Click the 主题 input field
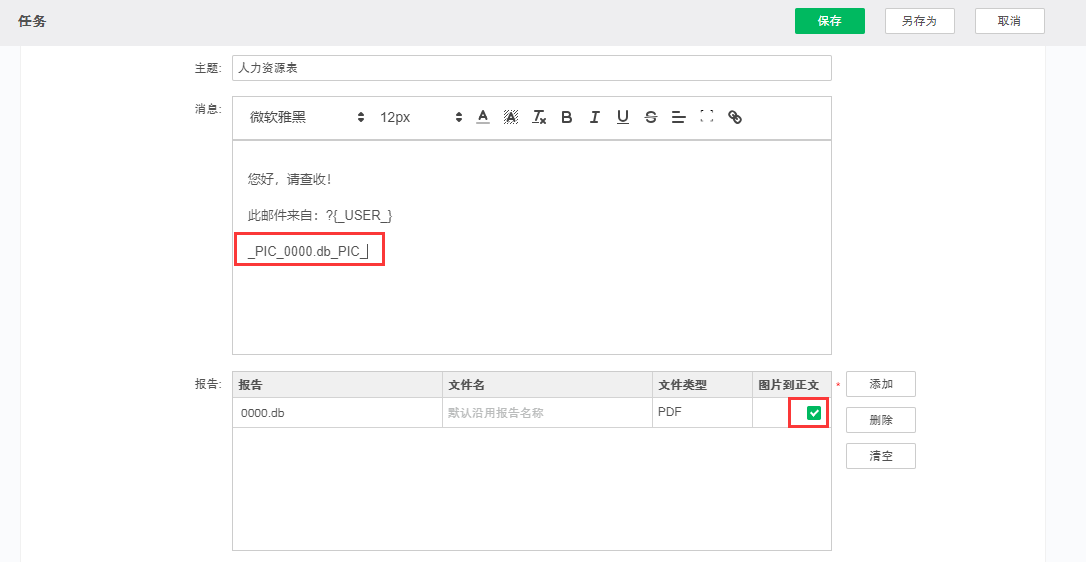The image size is (1086, 562). click(x=532, y=68)
